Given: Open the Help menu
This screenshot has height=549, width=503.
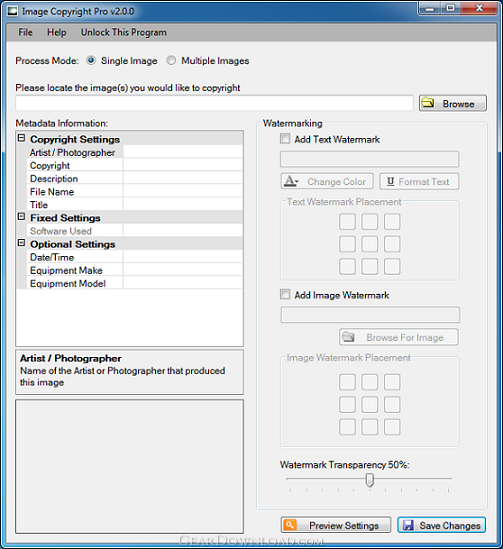Looking at the screenshot, I should tap(57, 32).
